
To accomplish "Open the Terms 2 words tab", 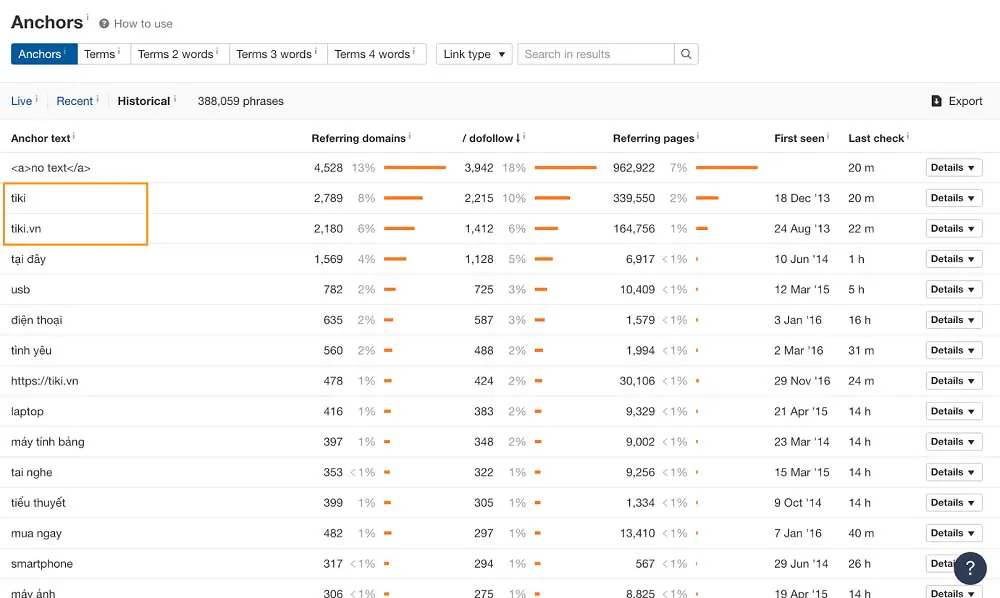I will click(179, 54).
